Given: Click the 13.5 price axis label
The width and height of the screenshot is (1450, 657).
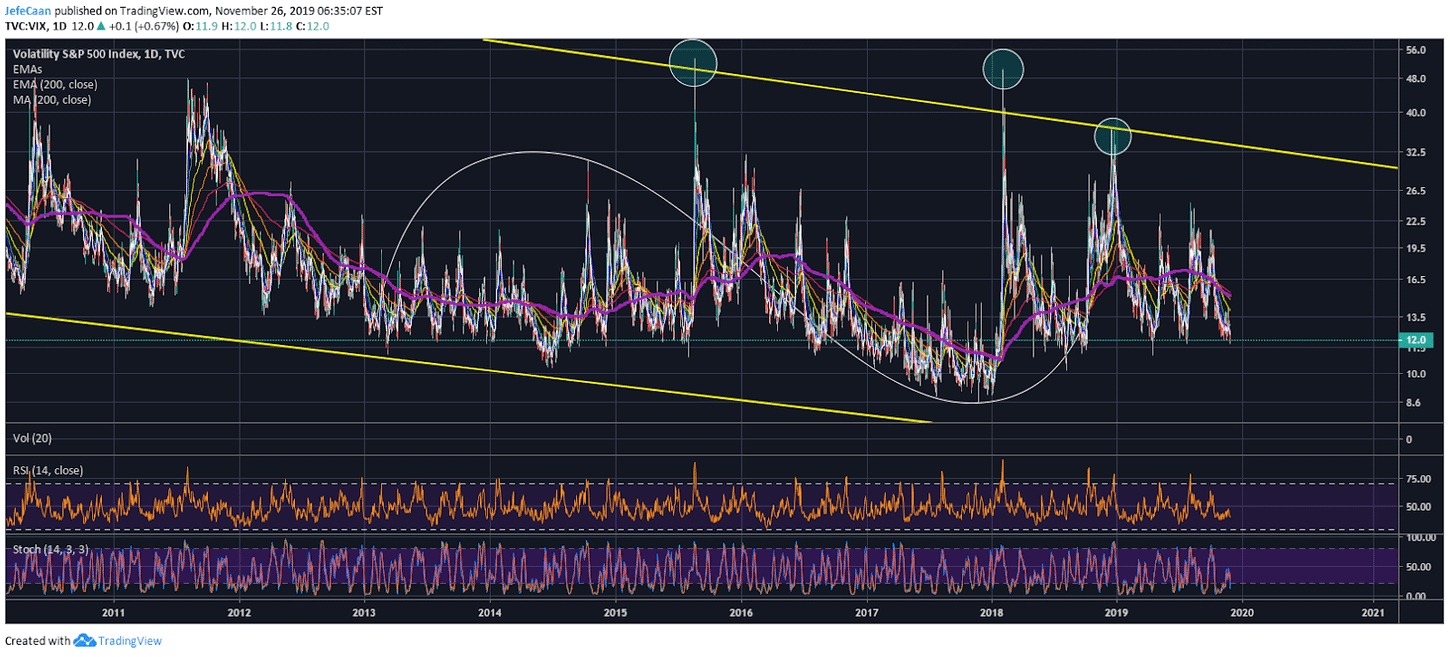Looking at the screenshot, I should click(1415, 318).
